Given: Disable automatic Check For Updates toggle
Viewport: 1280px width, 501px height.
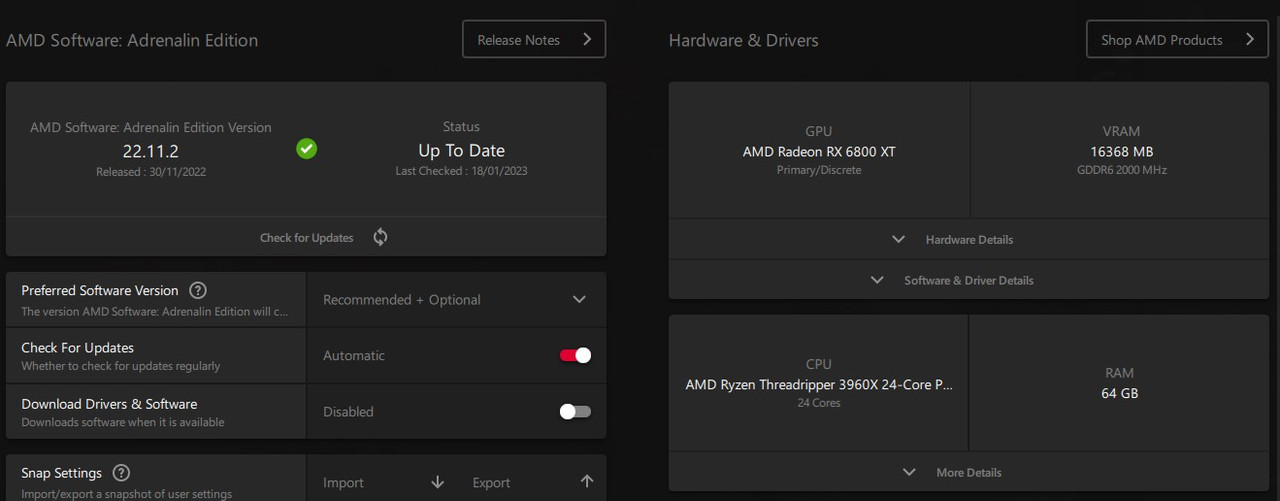Looking at the screenshot, I should tap(575, 355).
